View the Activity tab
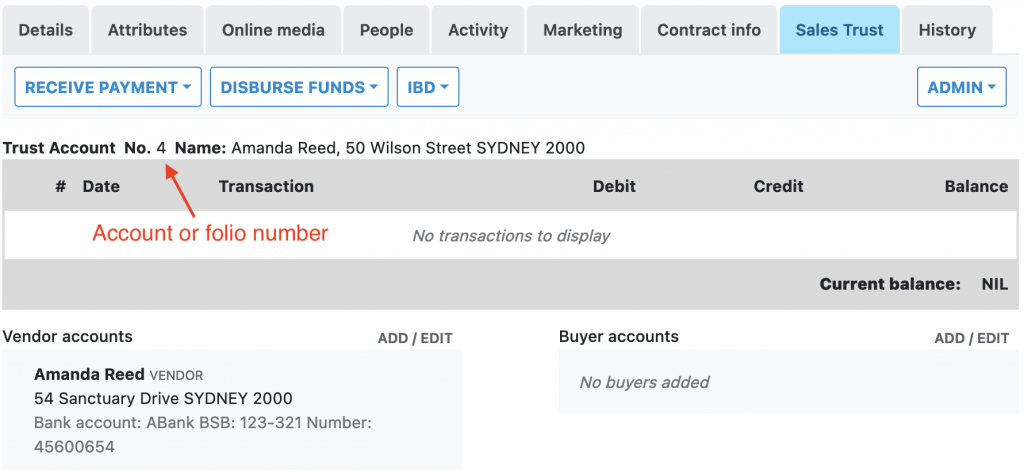 478,30
